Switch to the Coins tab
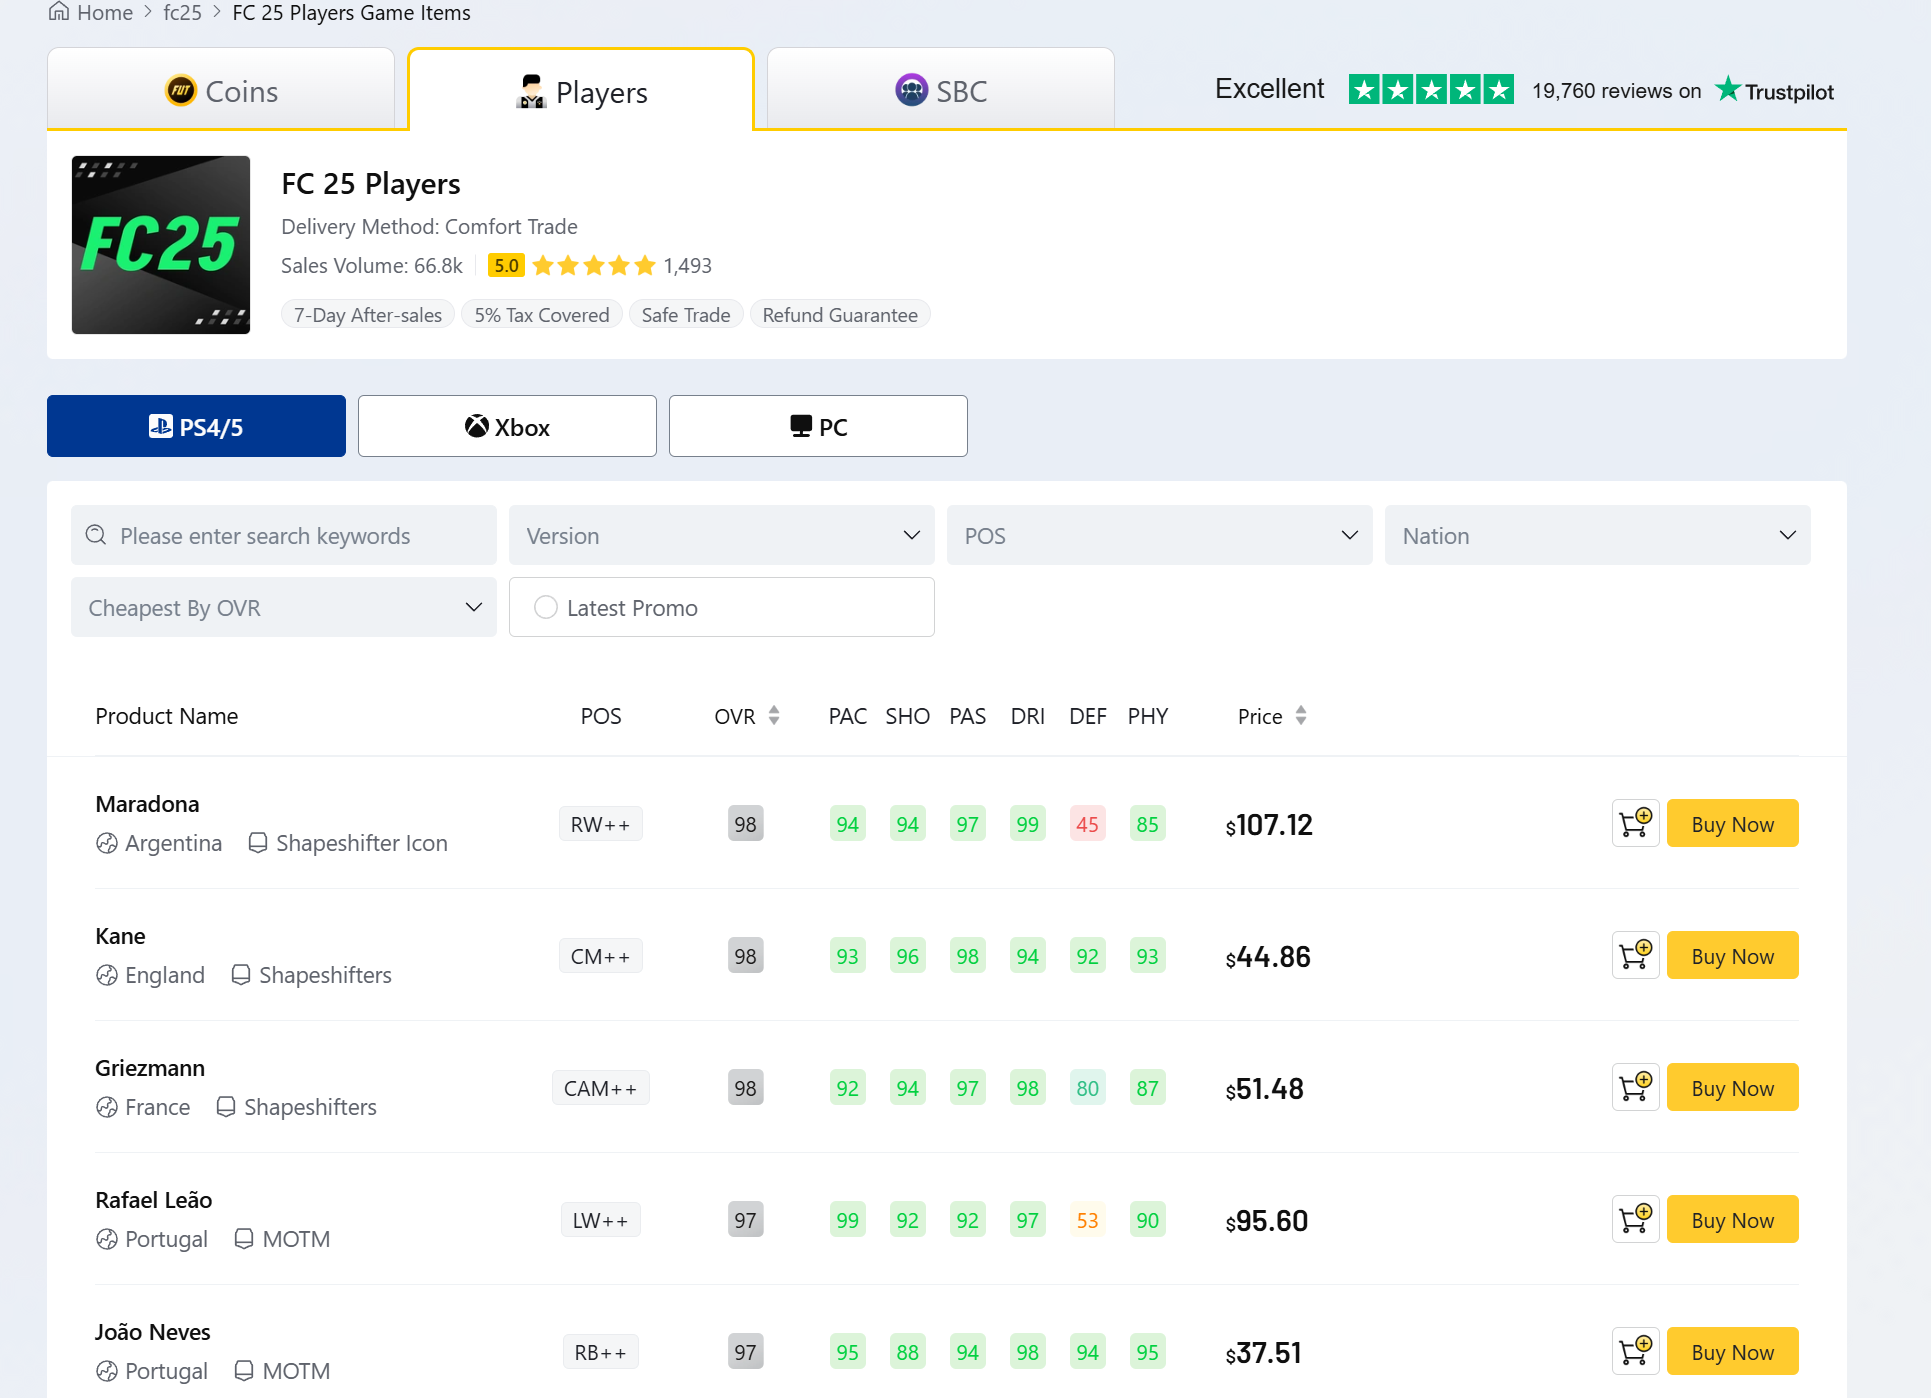The image size is (1931, 1398). point(221,90)
